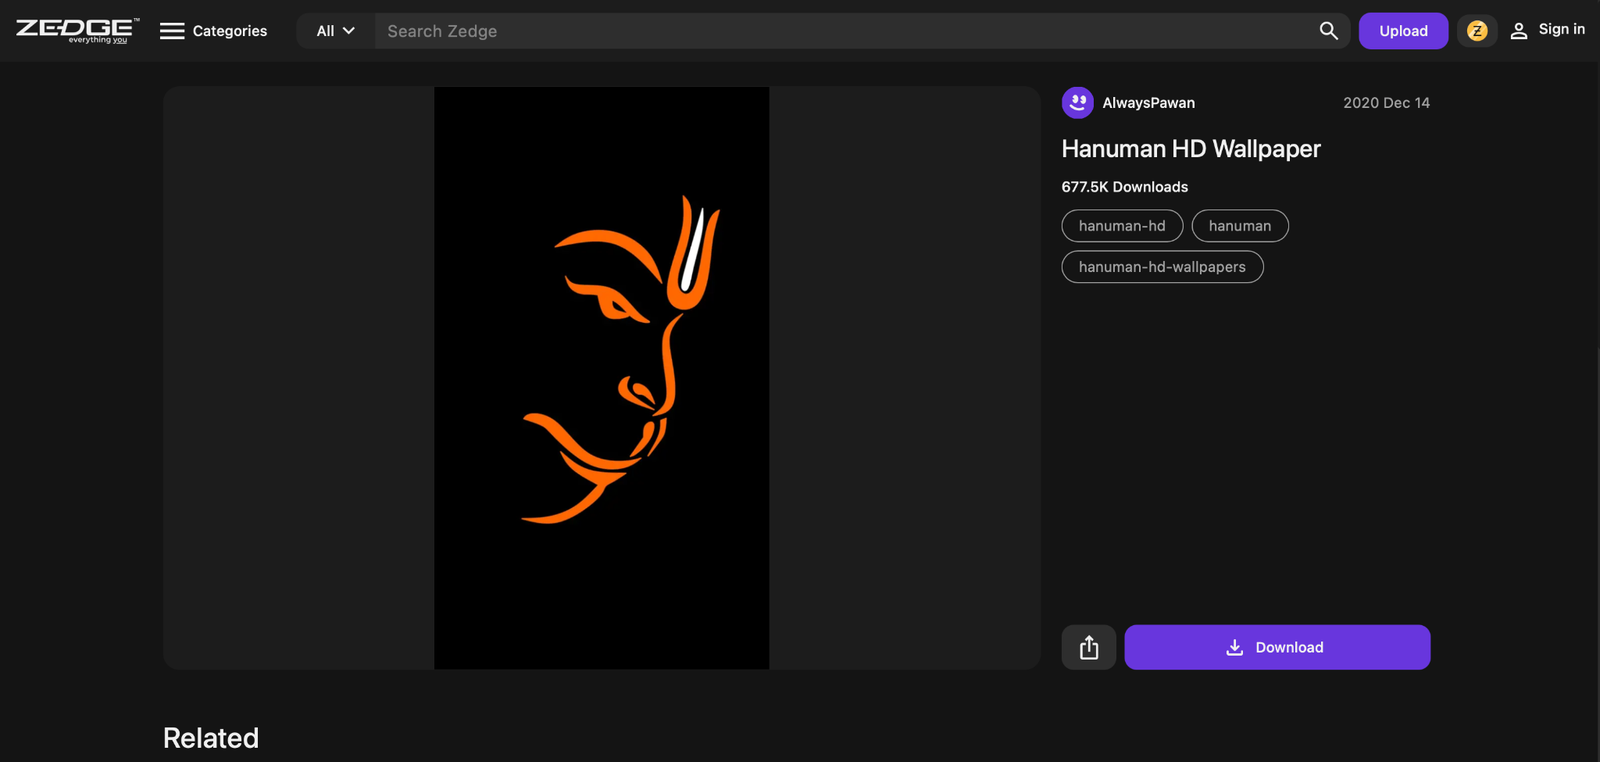Open the Hanuman wallpaper preview image

(602, 378)
